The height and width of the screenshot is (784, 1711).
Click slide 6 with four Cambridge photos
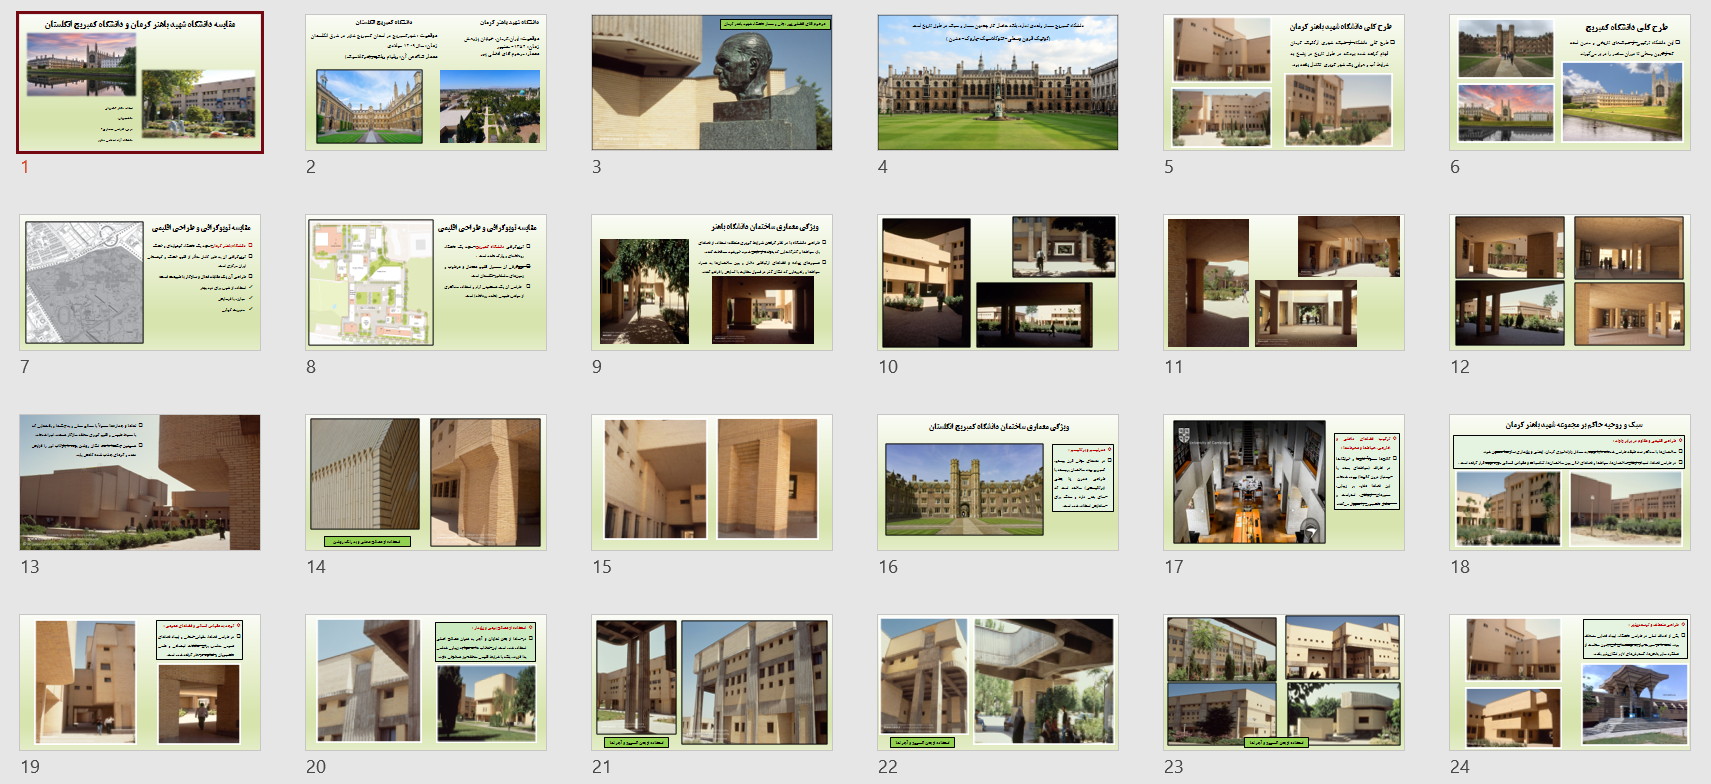click(x=1570, y=83)
